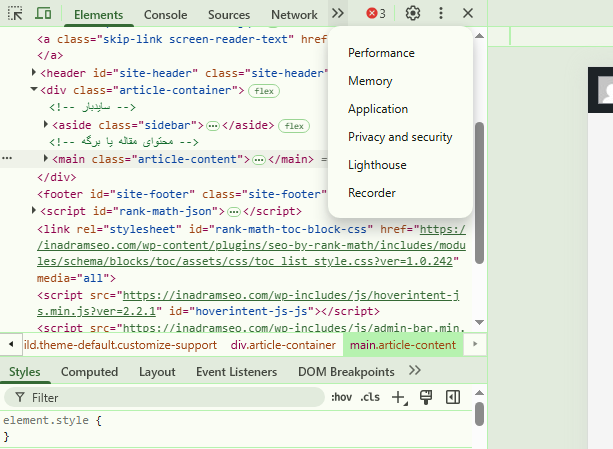This screenshot has height=449, width=613.
Task: Open the Layout tab
Action: tap(157, 372)
